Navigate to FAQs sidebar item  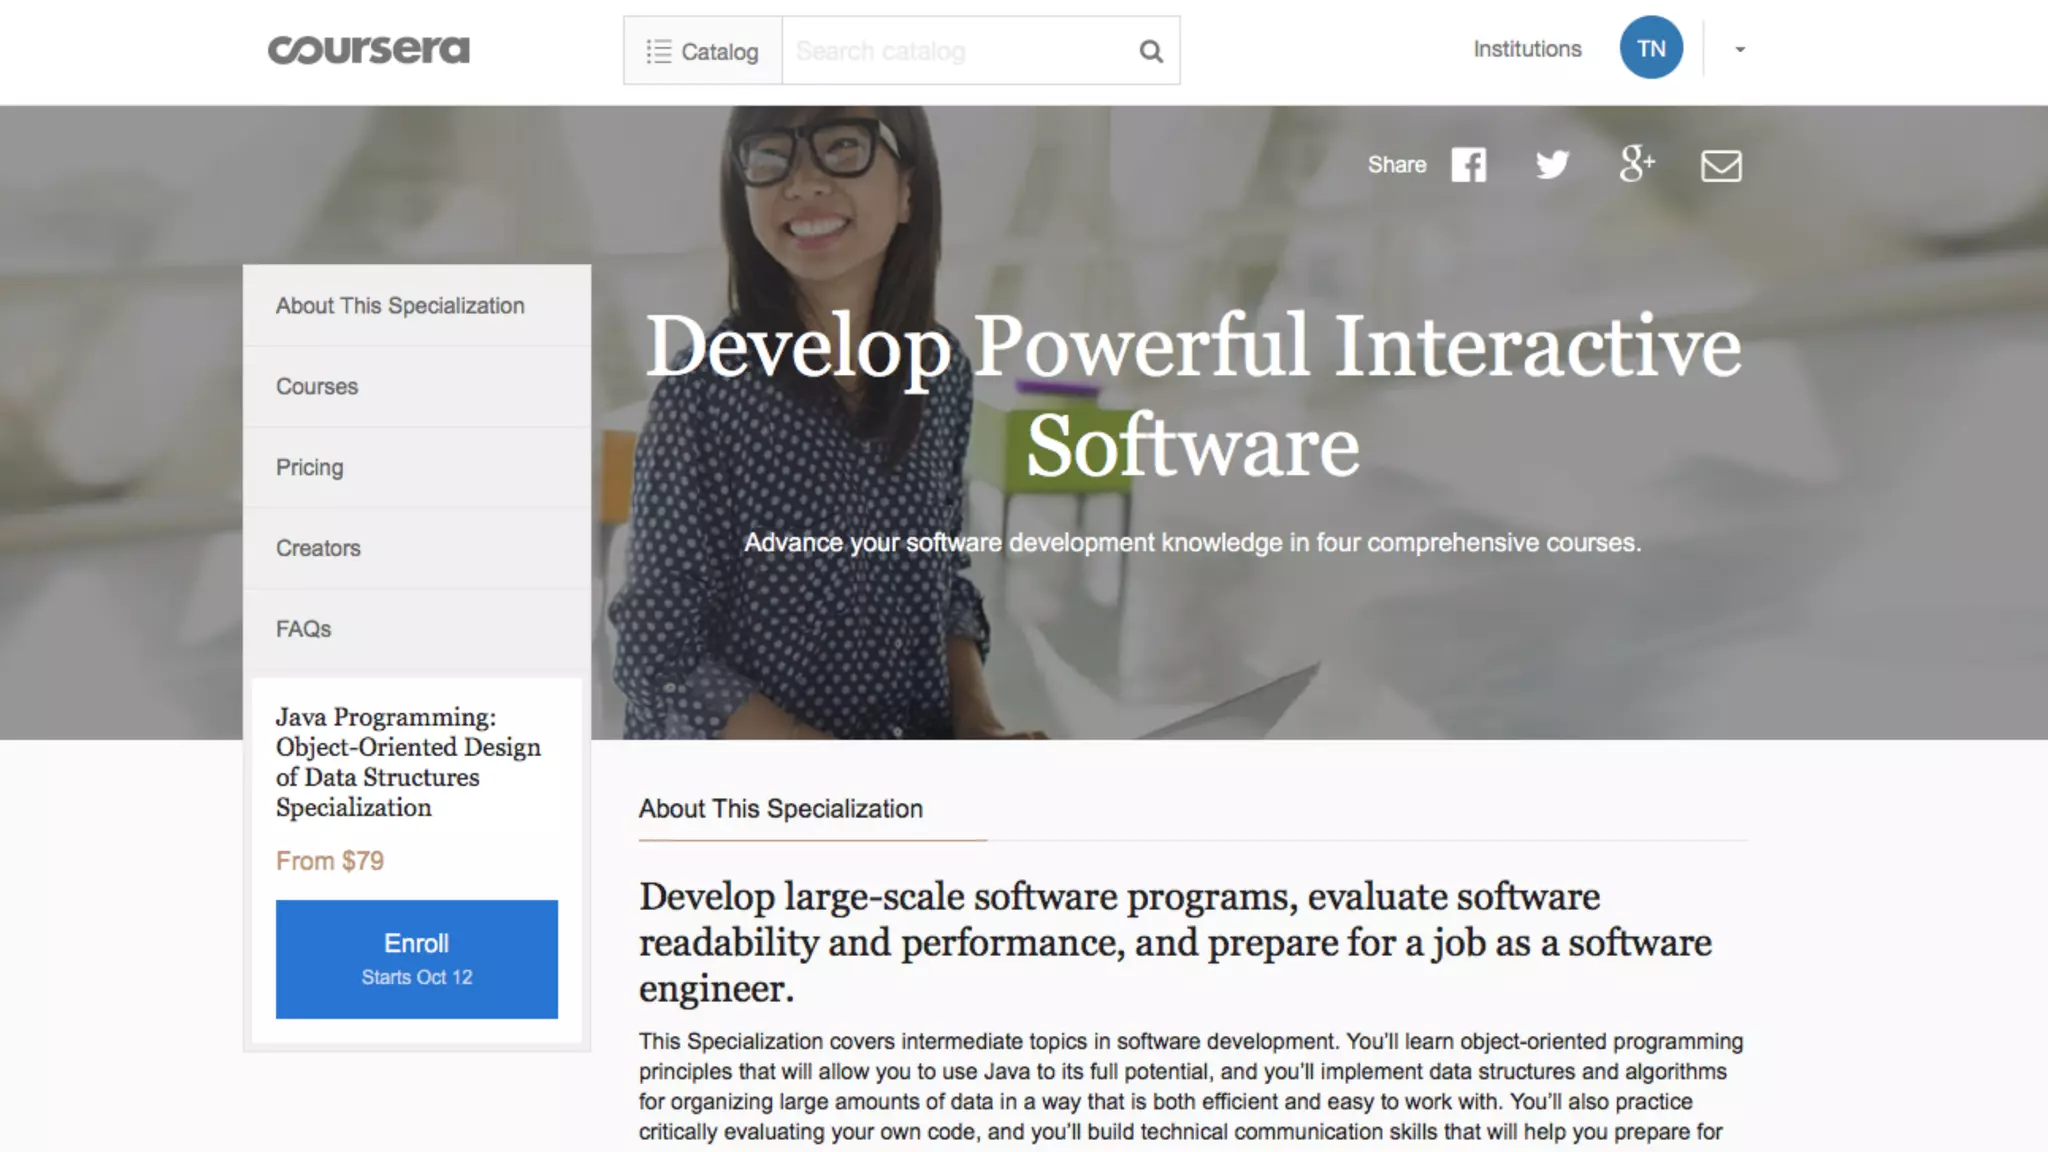303,629
